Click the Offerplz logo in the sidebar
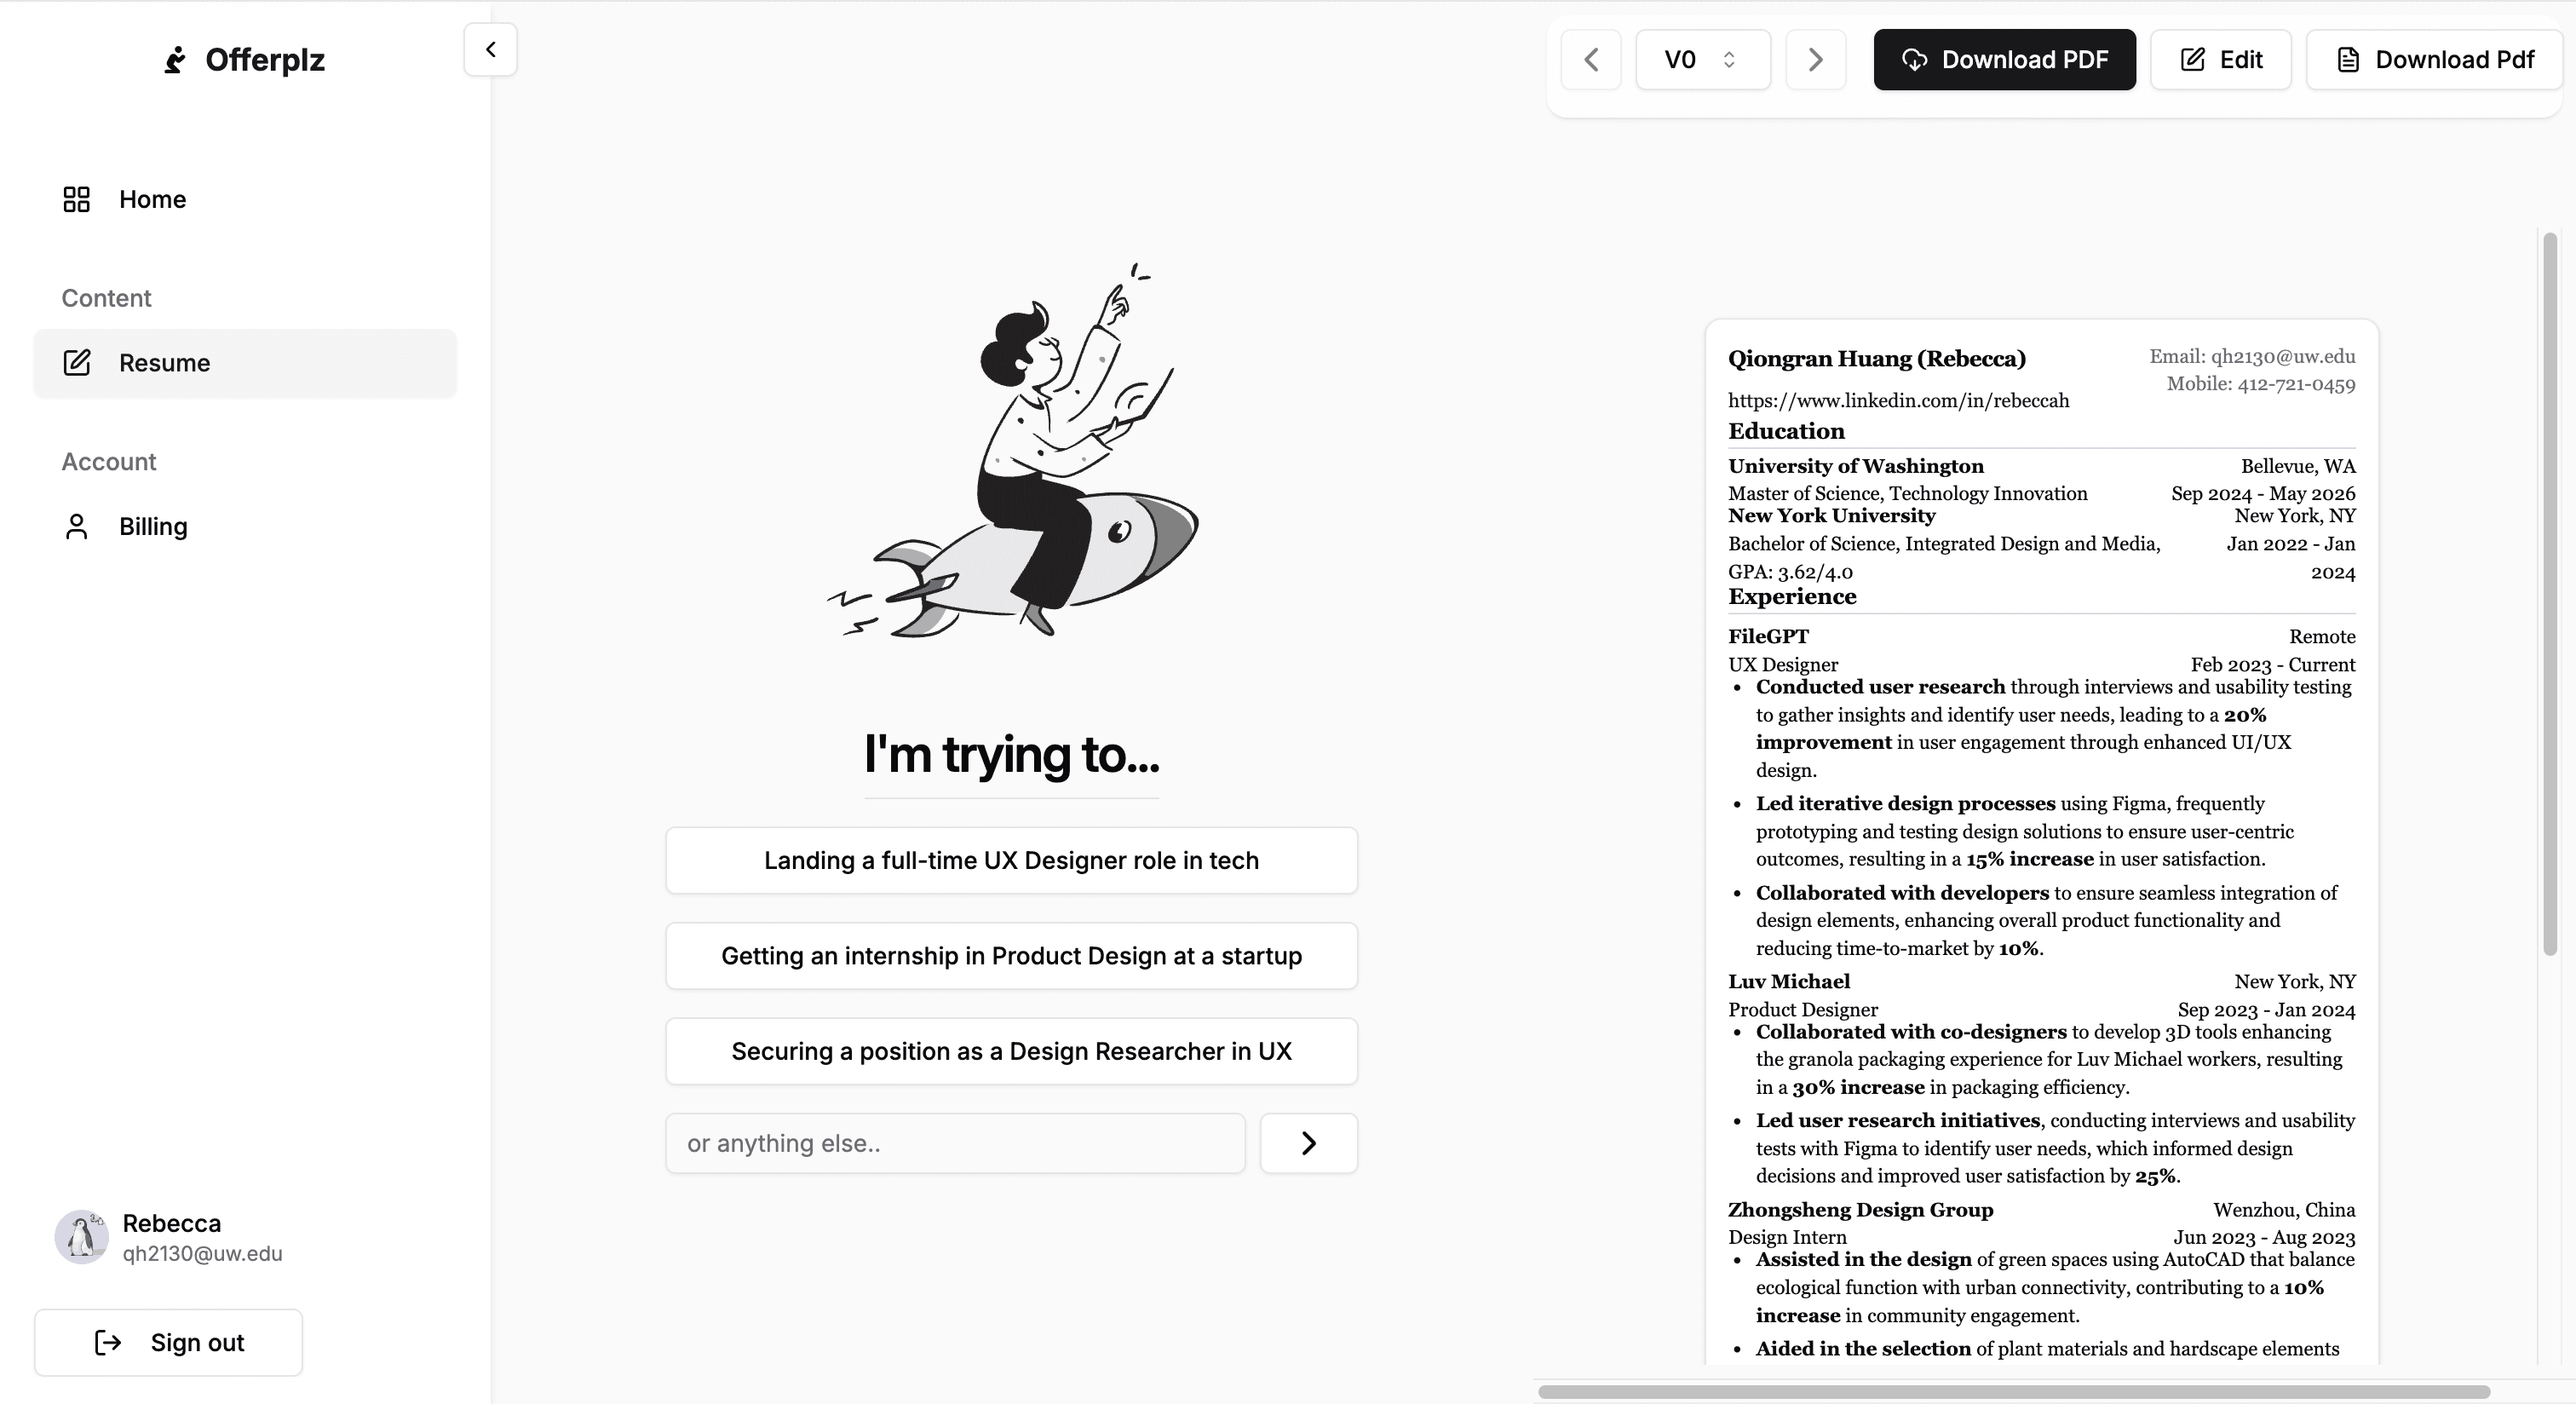Image resolution: width=2576 pixels, height=1404 pixels. [244, 60]
